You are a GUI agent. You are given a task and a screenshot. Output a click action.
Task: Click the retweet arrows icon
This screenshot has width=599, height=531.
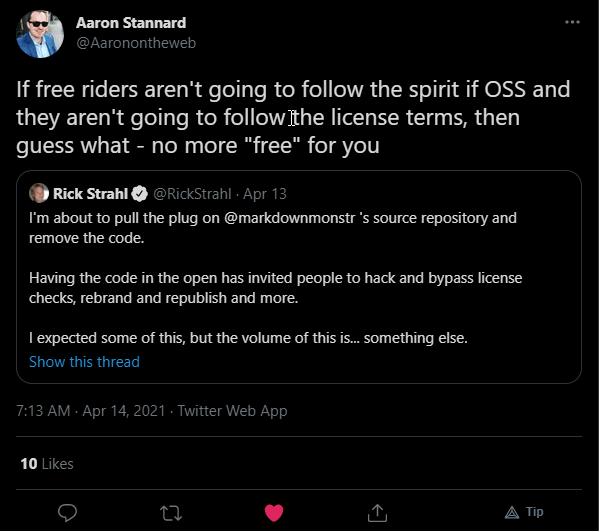(x=171, y=513)
